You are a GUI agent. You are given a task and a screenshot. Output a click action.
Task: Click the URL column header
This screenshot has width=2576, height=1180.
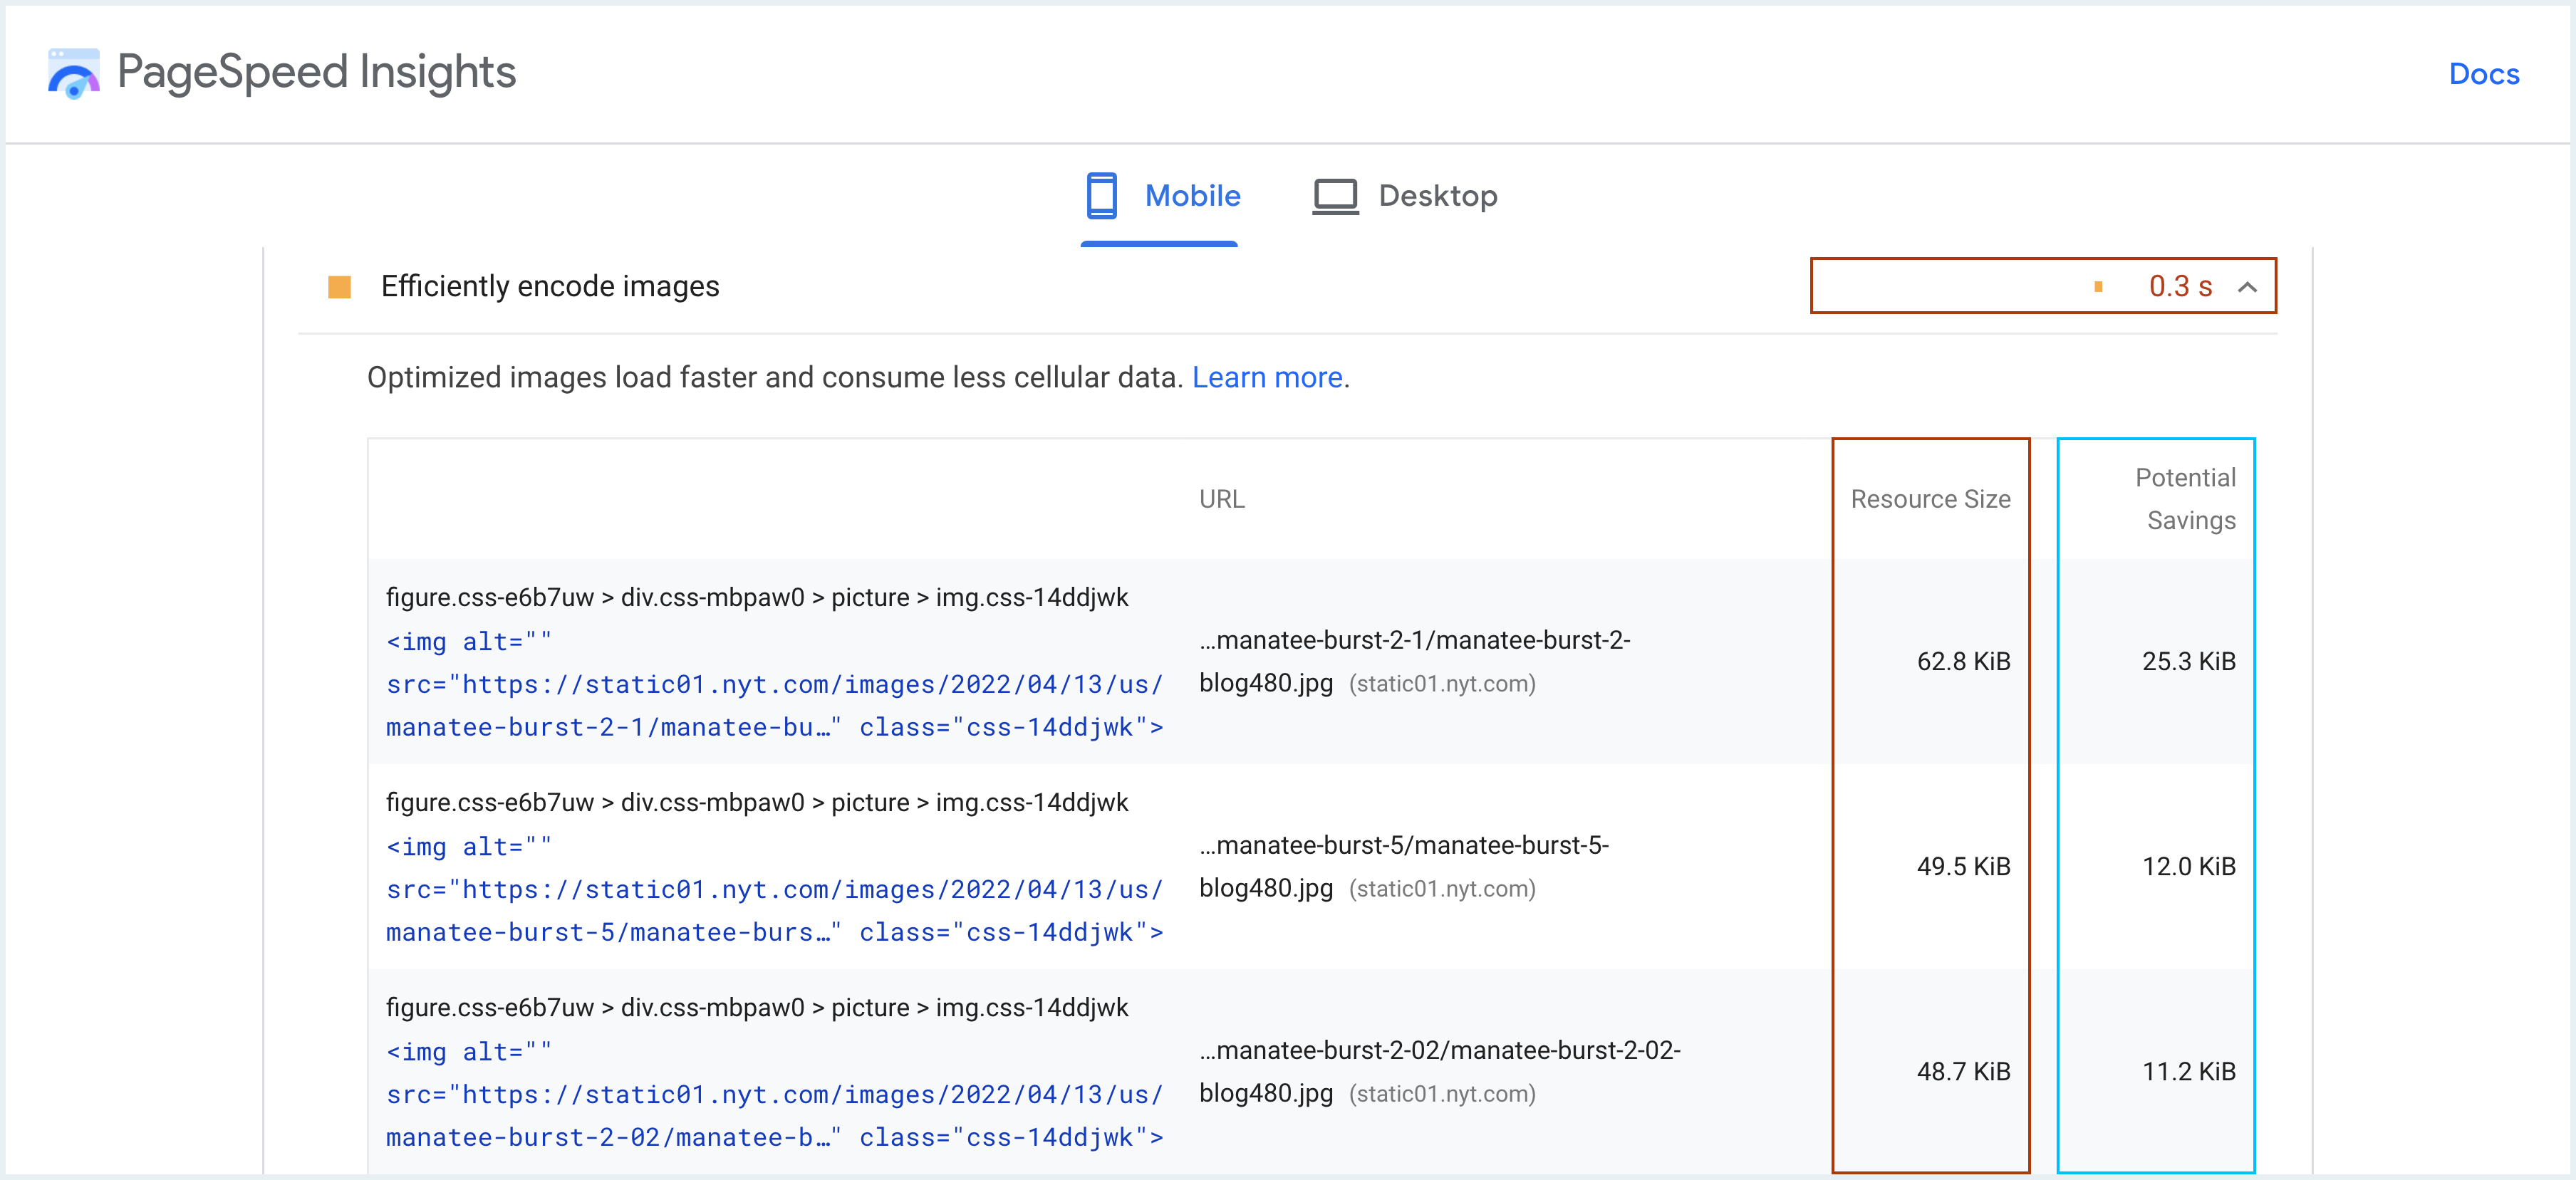click(x=1222, y=499)
